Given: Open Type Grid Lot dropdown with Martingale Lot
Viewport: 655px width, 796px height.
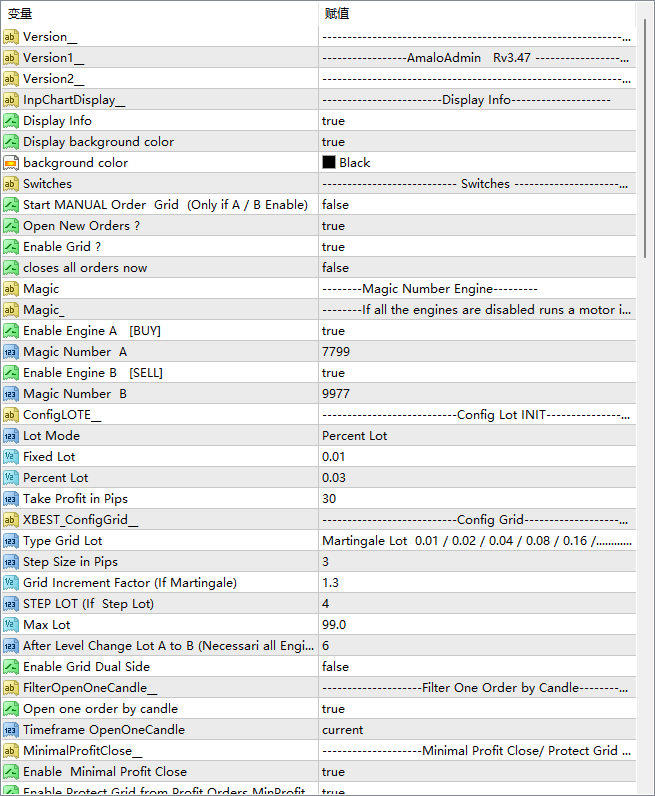Looking at the screenshot, I should coord(477,541).
